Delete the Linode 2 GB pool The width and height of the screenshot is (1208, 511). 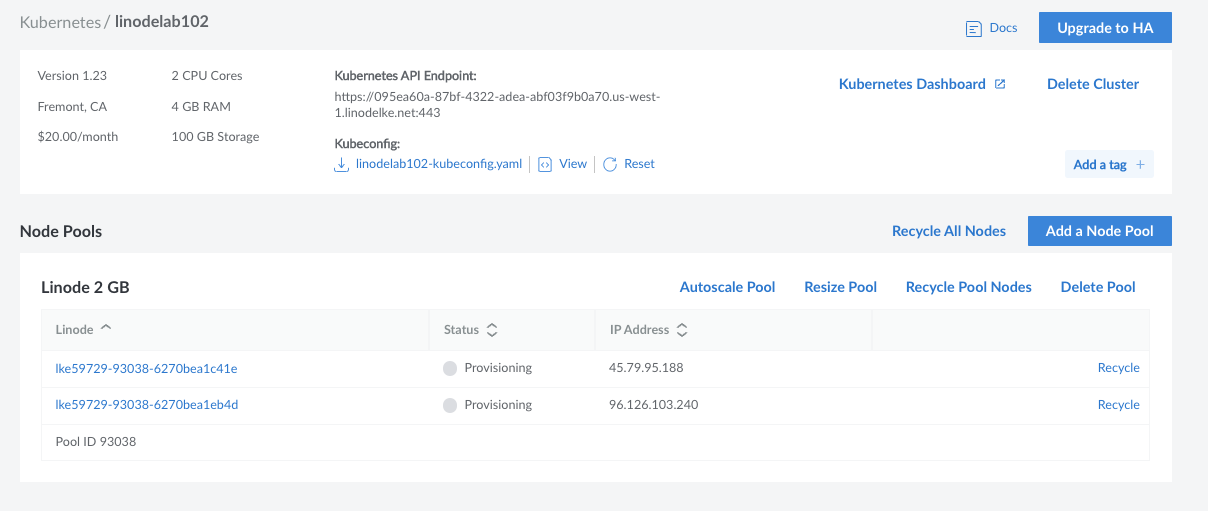1097,287
